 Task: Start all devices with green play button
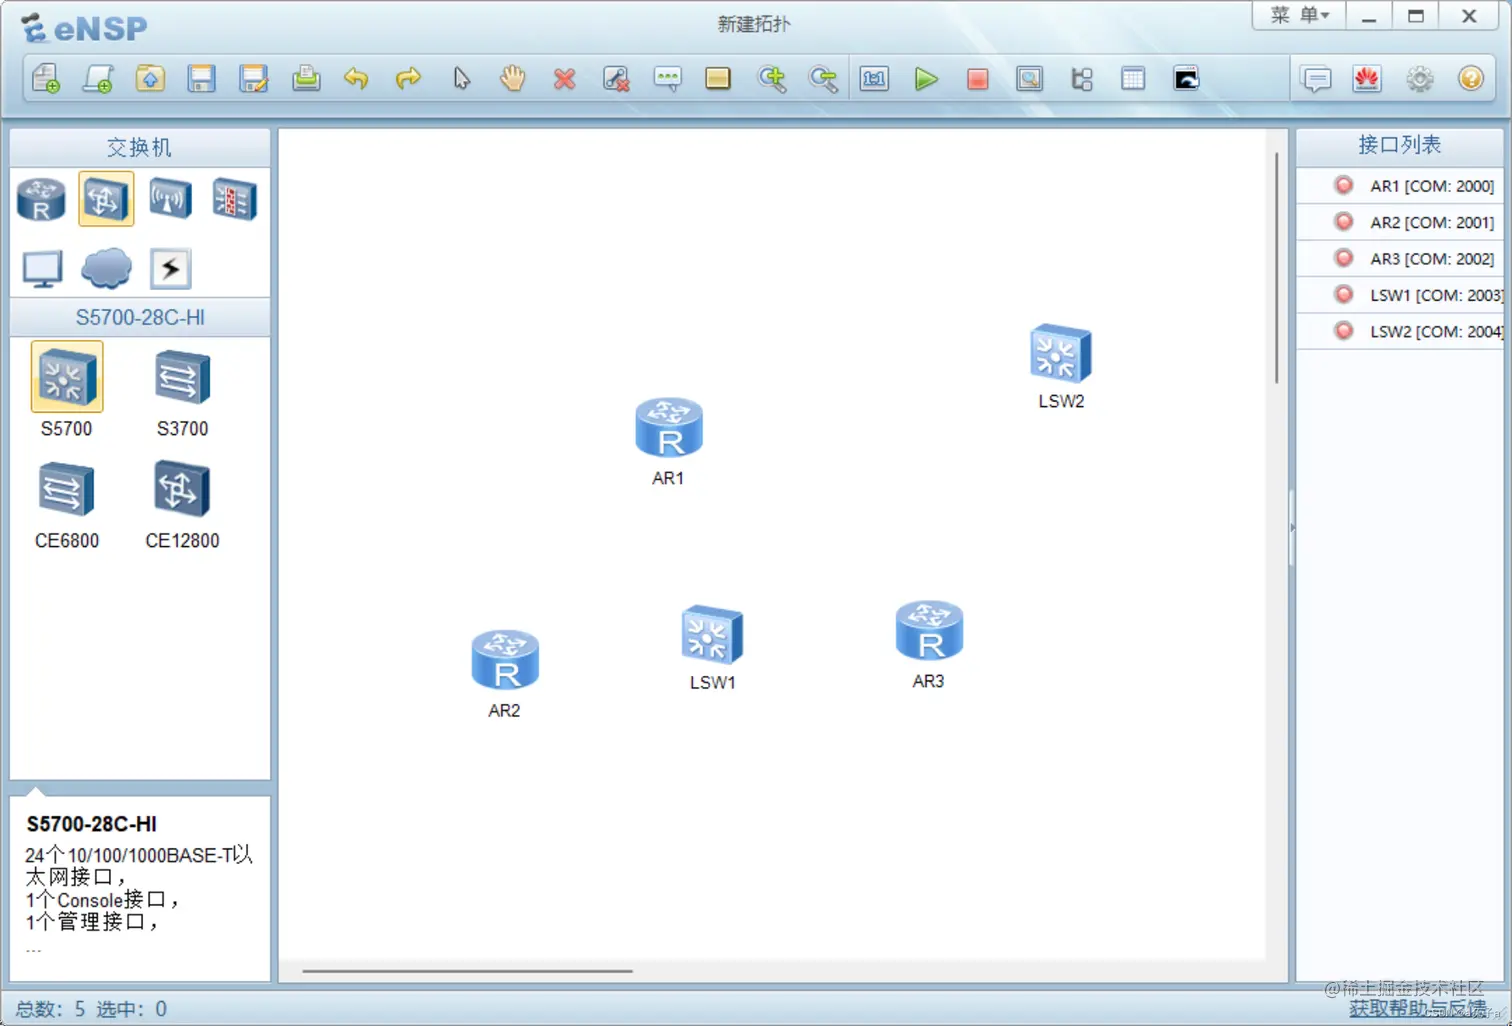[926, 79]
